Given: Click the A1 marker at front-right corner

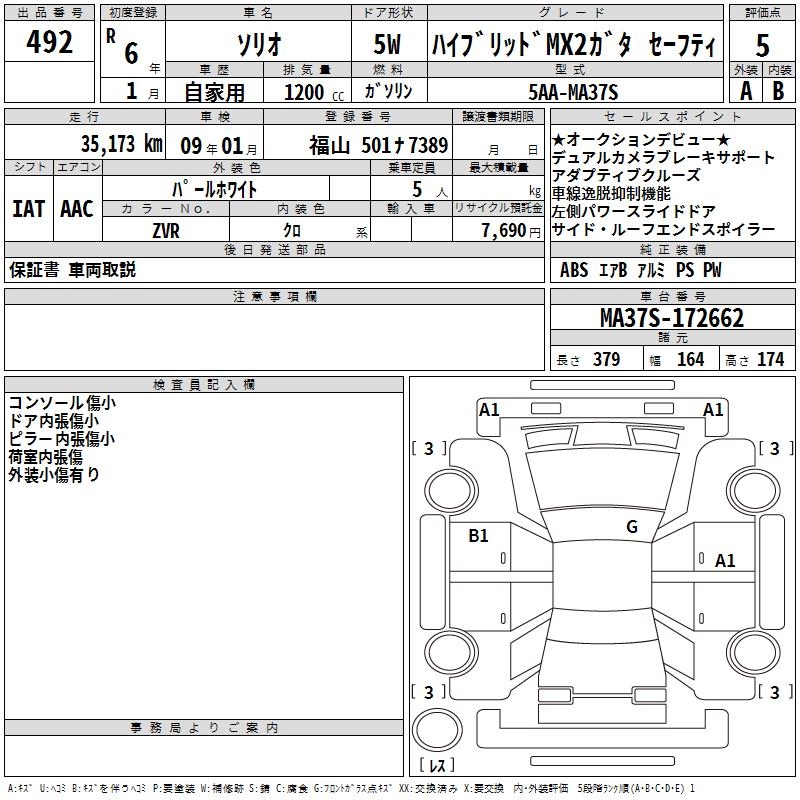Looking at the screenshot, I should tap(713, 409).
